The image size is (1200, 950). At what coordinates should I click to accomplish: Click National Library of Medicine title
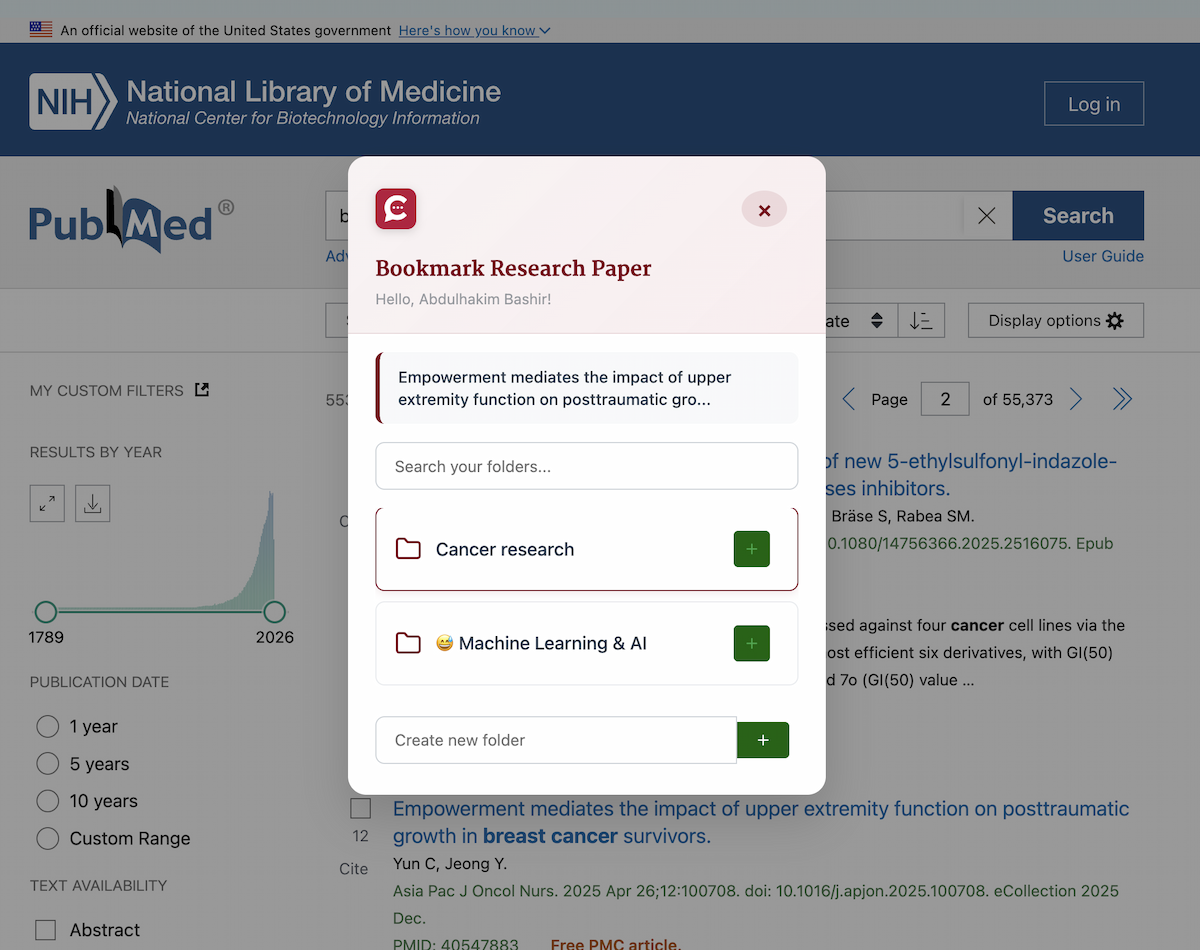[313, 92]
